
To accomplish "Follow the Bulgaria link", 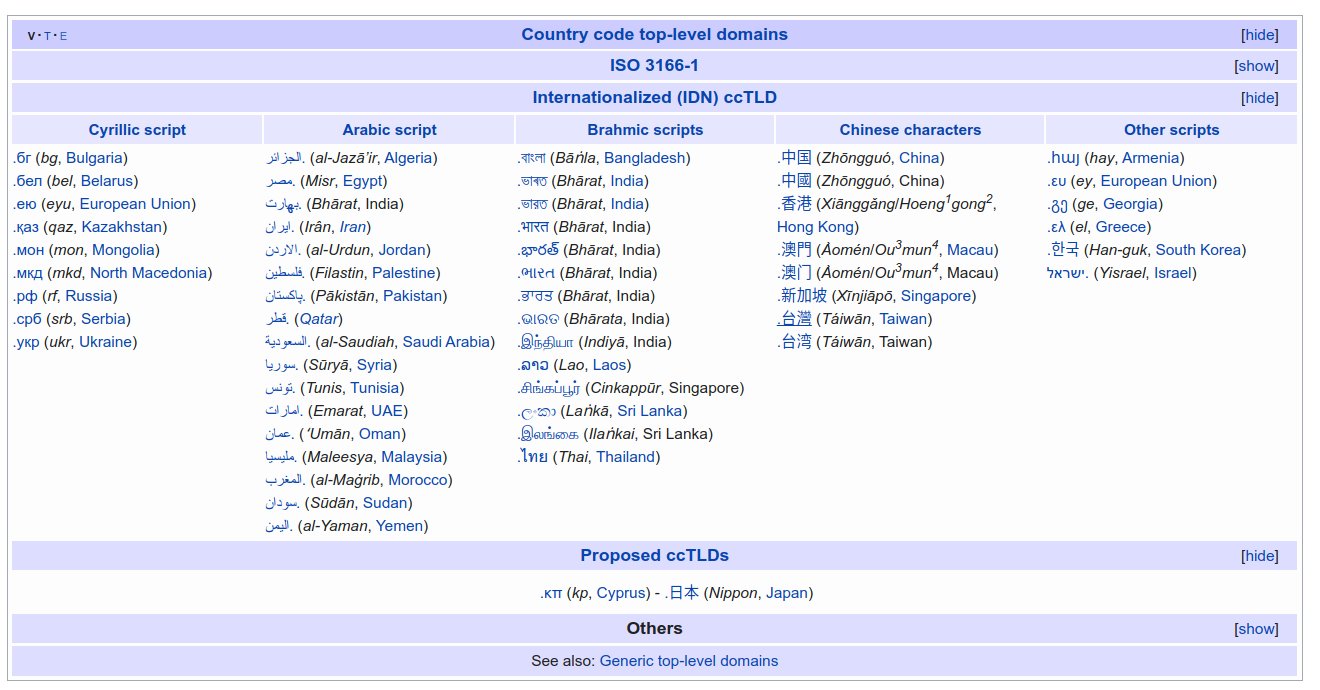I will [95, 158].
